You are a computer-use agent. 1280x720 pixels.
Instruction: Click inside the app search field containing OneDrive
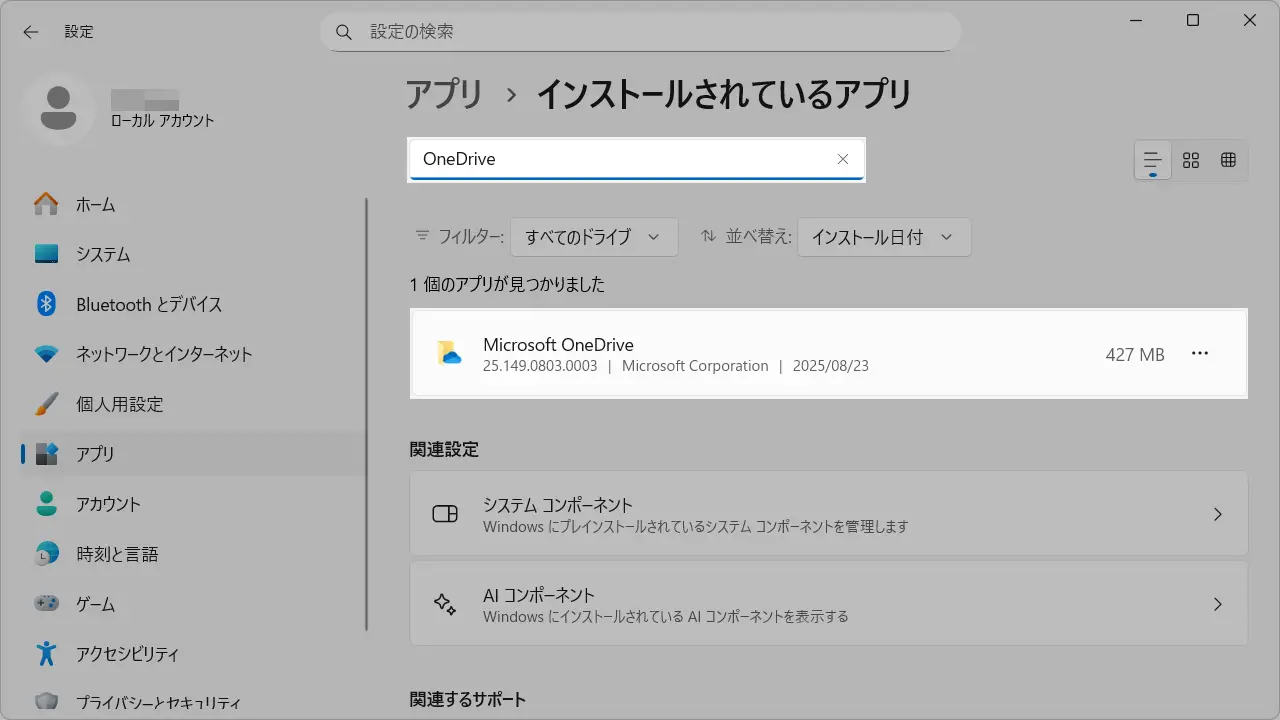tap(636, 159)
